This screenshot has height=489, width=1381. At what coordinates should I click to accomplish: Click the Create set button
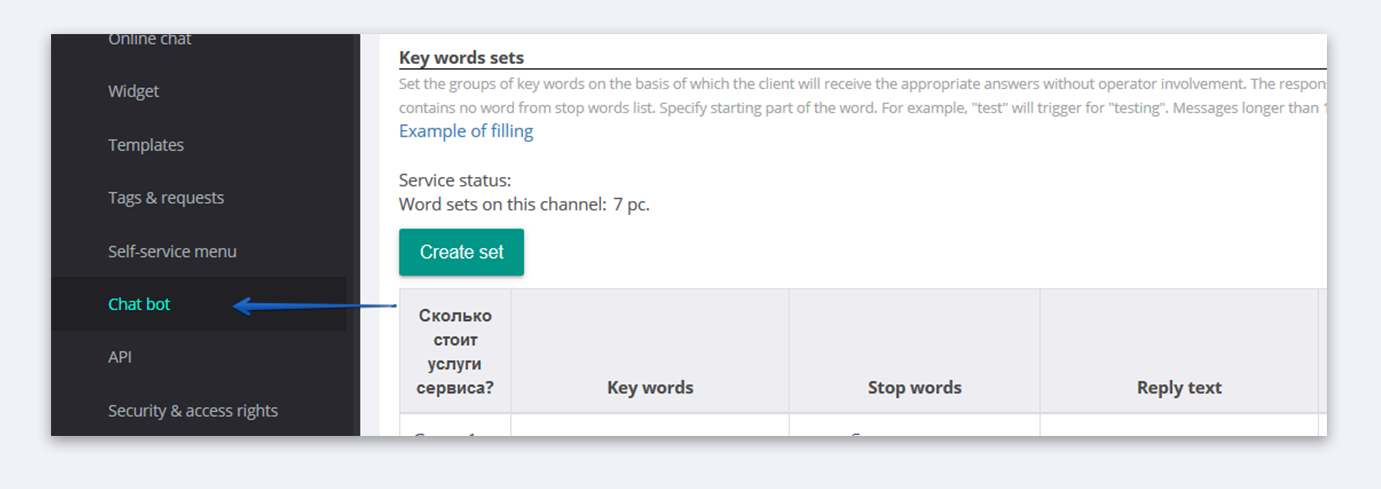(461, 252)
